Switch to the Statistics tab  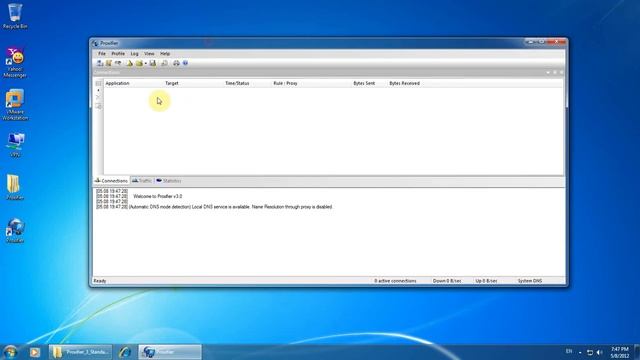pos(169,181)
